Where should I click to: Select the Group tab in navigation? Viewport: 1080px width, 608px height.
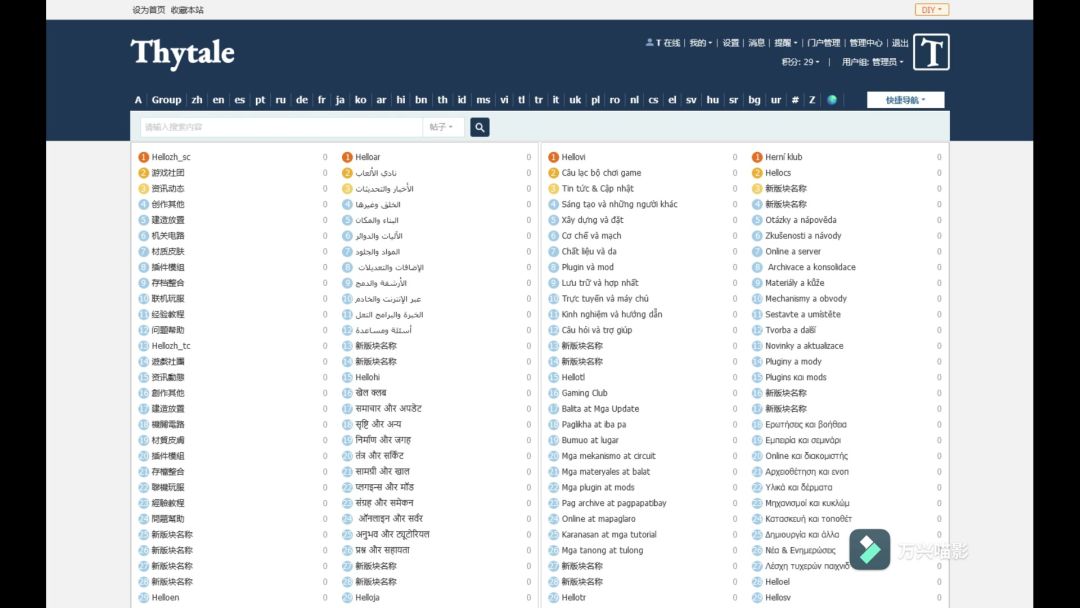click(x=166, y=100)
